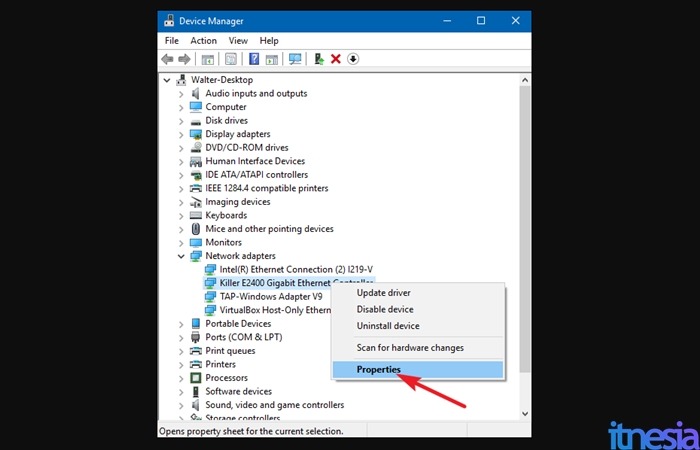Minimize the Device Manager window

click(446, 21)
